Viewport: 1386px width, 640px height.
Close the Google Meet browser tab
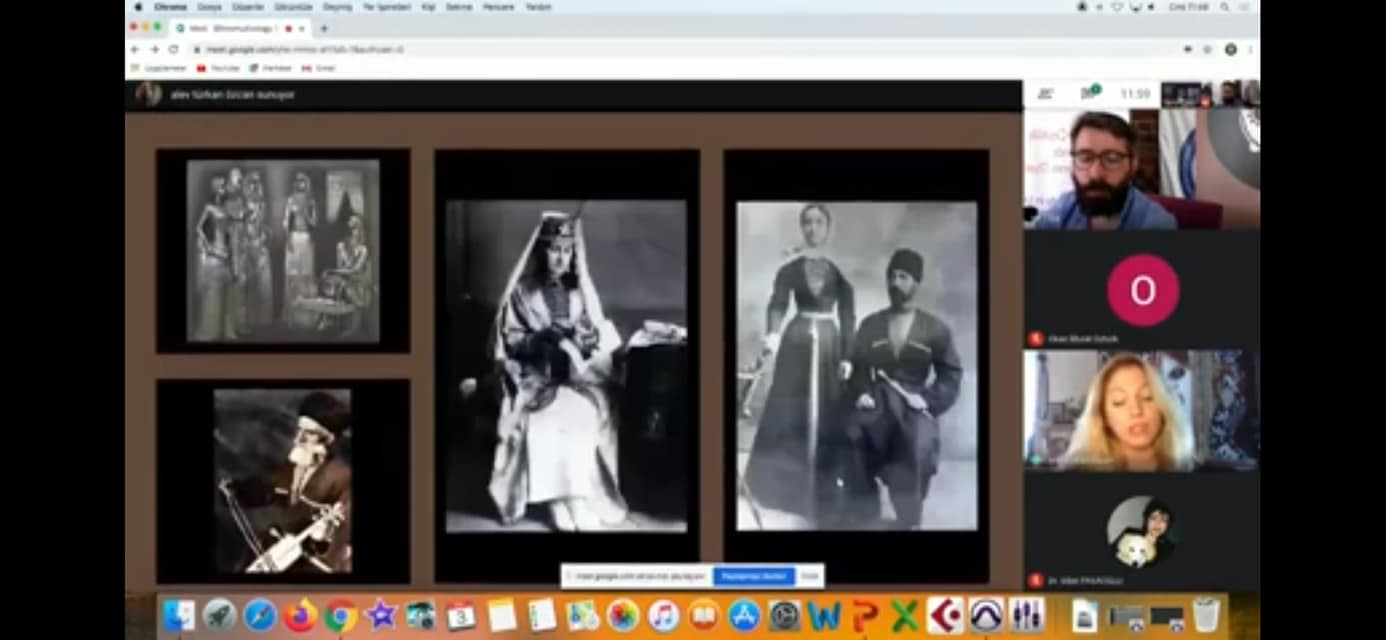302,28
